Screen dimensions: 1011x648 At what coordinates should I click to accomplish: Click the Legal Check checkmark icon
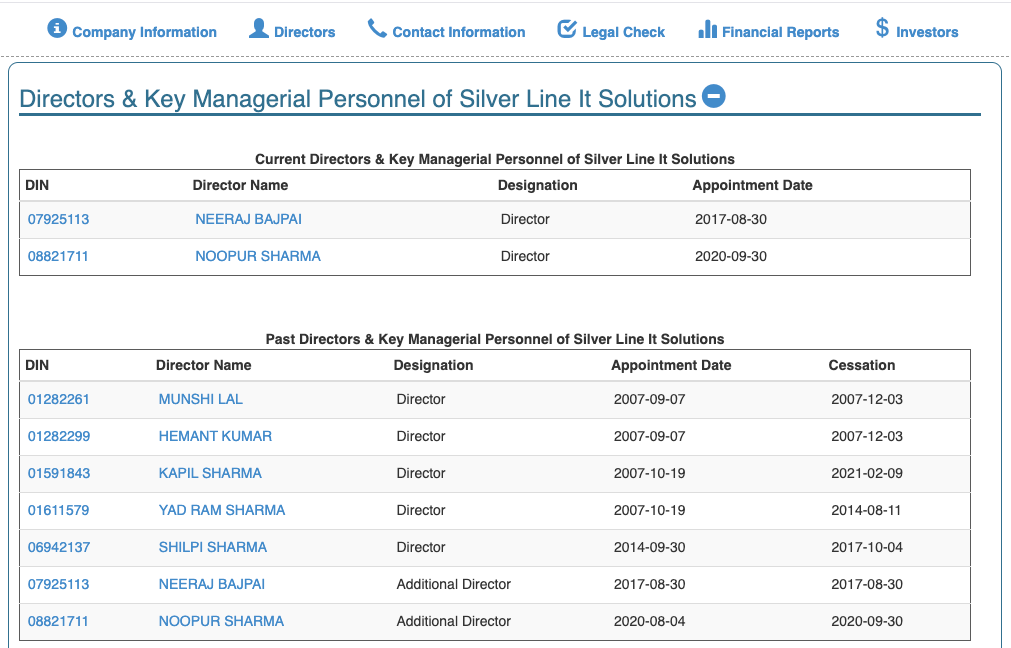tap(567, 28)
